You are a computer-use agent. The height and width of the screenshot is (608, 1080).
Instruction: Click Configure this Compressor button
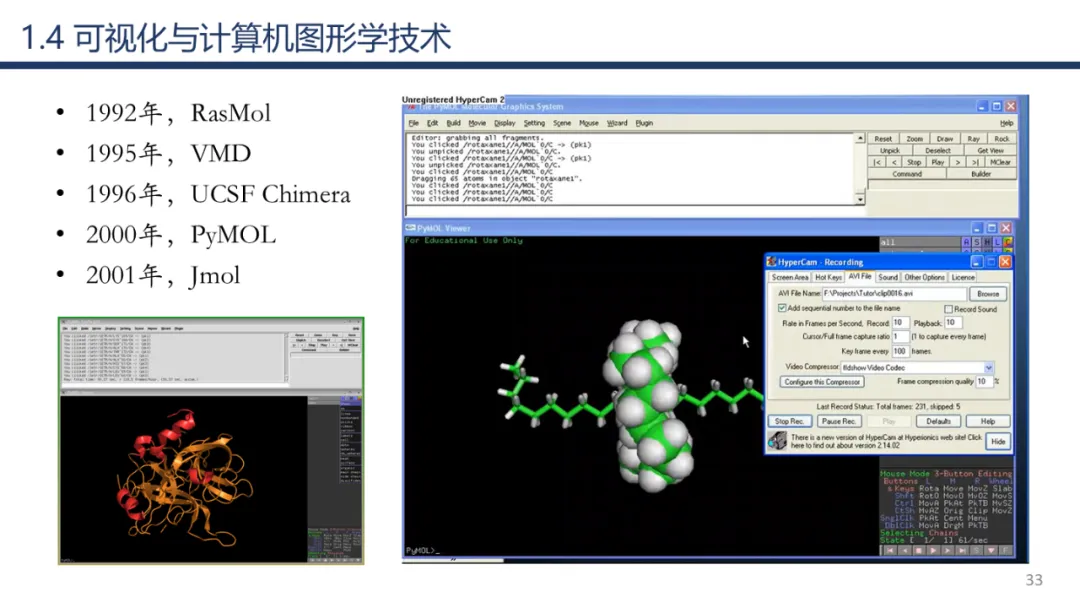coord(822,382)
